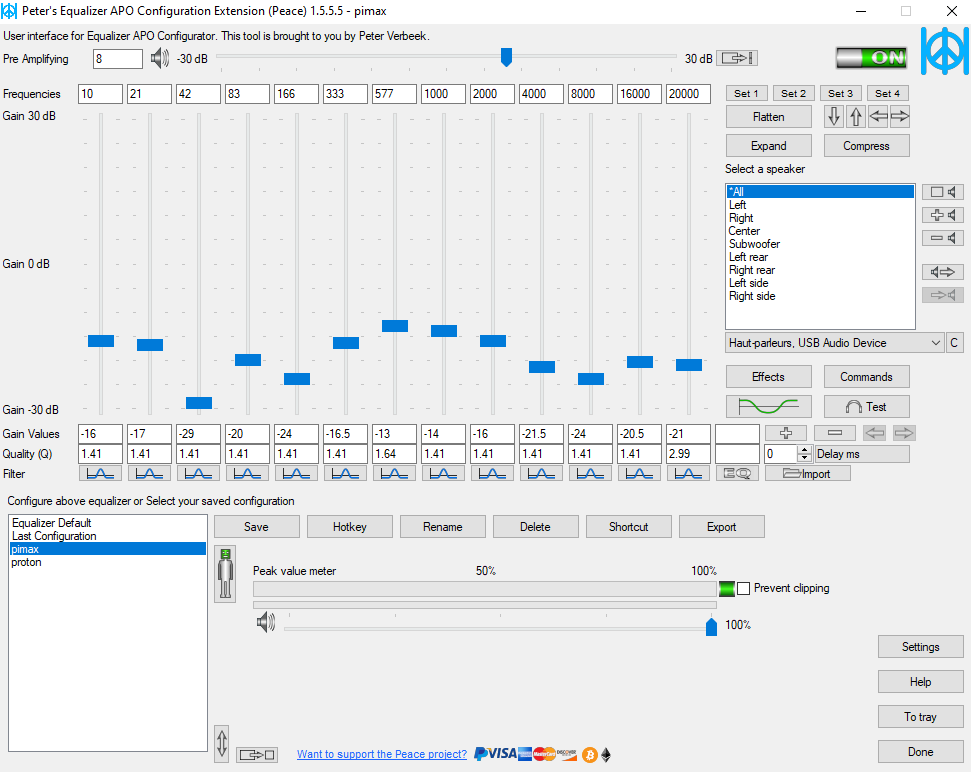The image size is (971, 772).
Task: Increase delay ms with the stepper
Action: pos(804,450)
